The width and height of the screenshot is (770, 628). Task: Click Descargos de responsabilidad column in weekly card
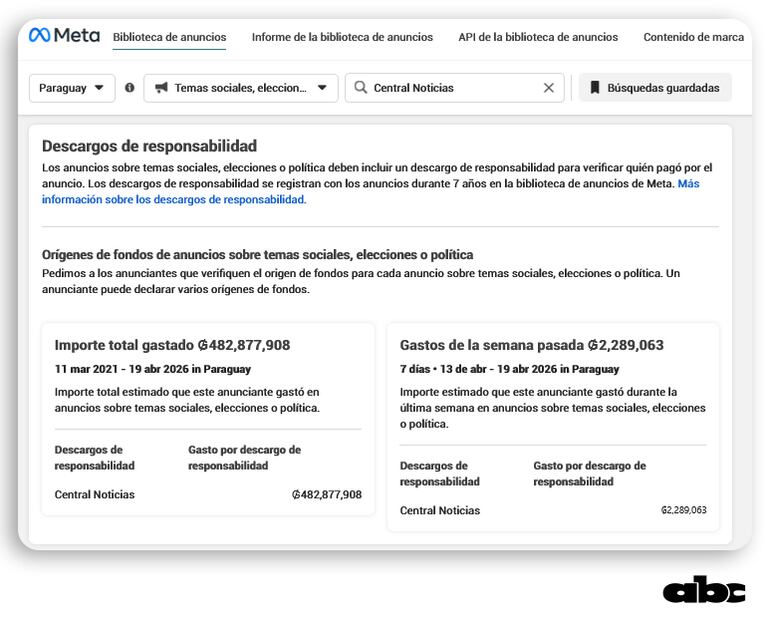click(x=440, y=474)
